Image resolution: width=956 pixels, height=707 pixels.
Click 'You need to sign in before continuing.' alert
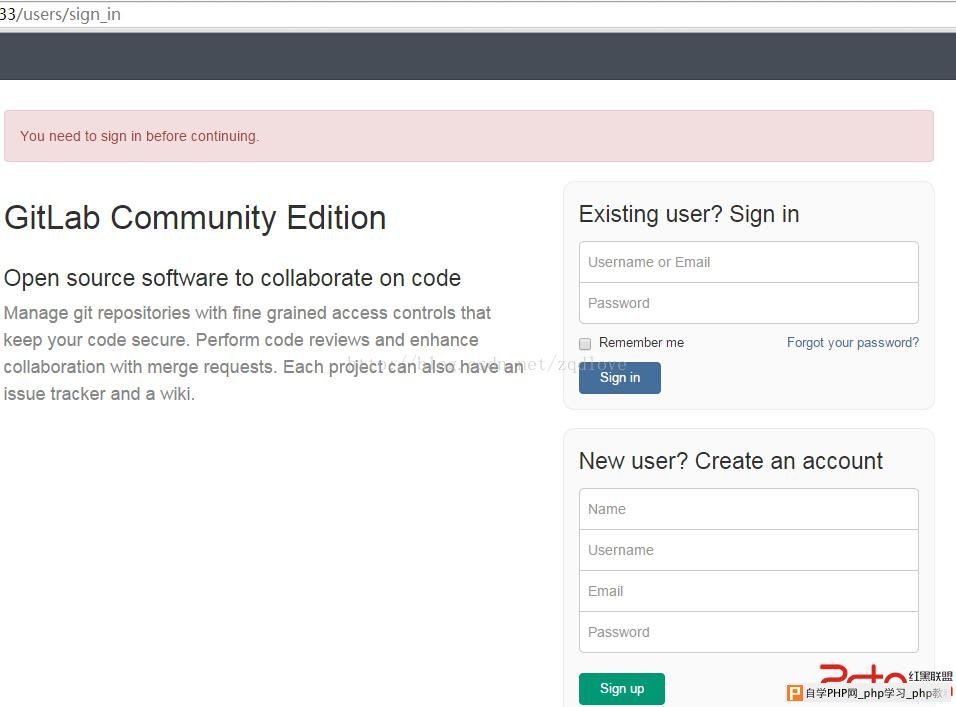click(x=469, y=136)
